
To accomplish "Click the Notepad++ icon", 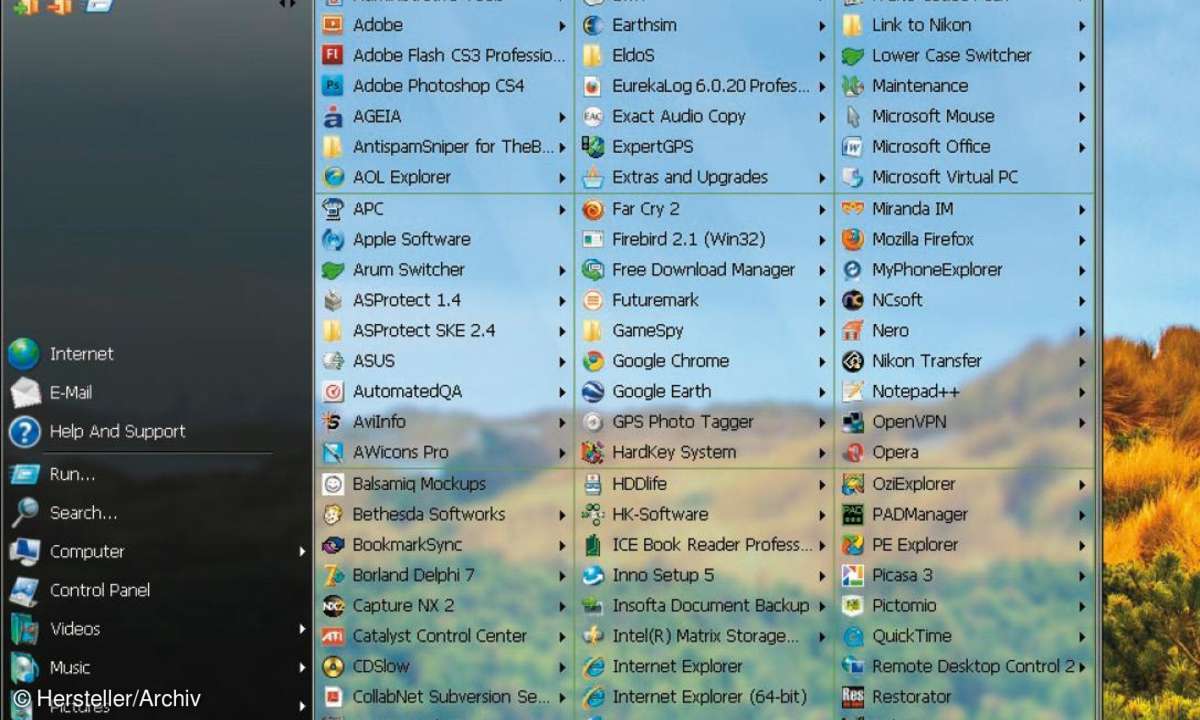I will [x=852, y=392].
